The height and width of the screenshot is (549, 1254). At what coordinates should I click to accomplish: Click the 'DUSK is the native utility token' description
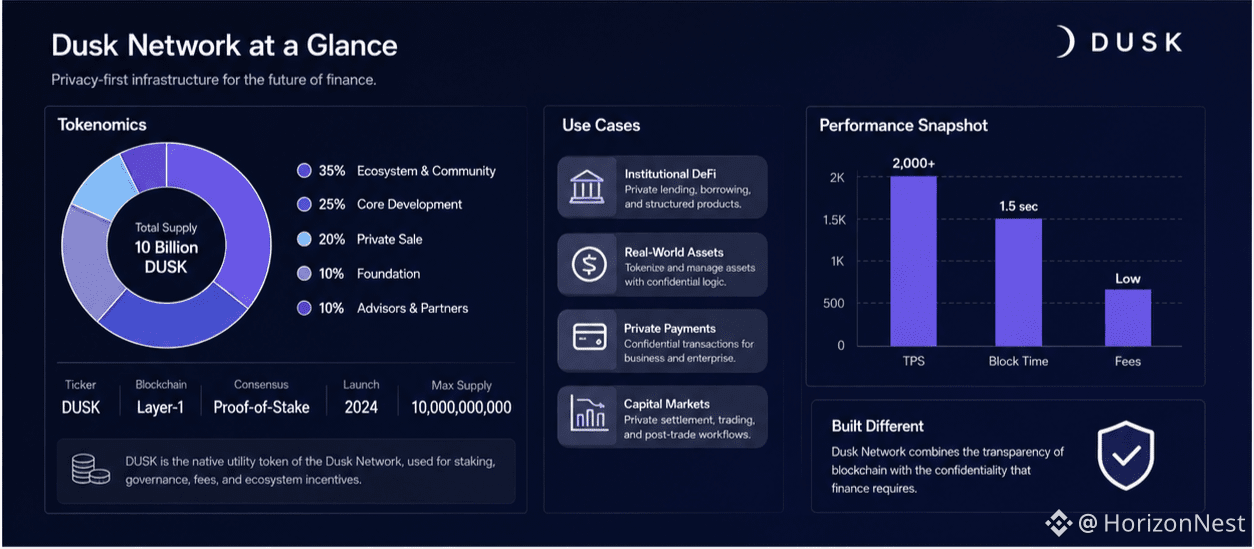310,471
